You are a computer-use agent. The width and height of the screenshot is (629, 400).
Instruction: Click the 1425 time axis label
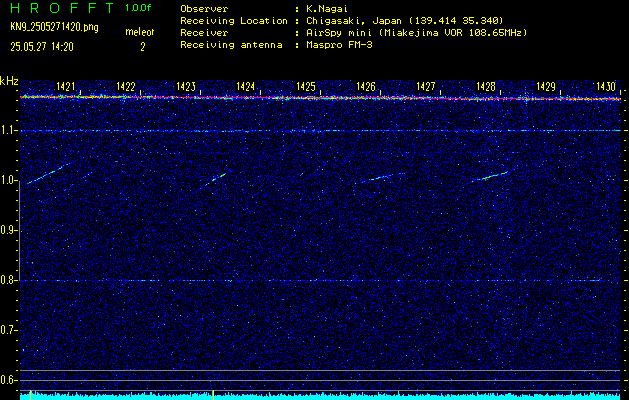tap(306, 86)
